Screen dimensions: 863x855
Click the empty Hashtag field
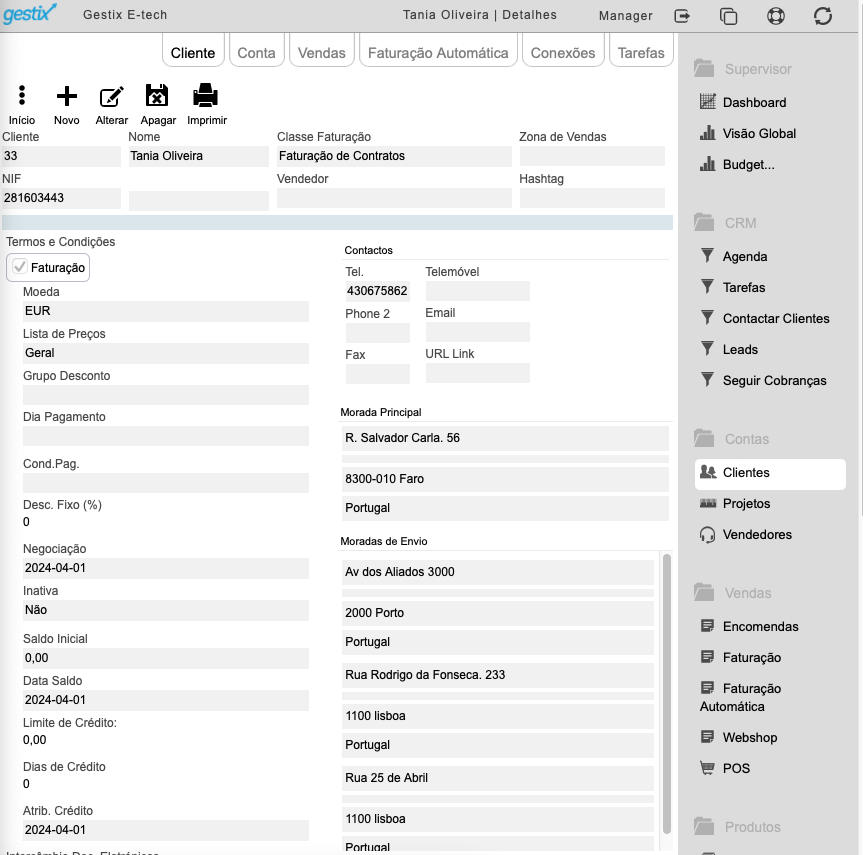tap(592, 198)
